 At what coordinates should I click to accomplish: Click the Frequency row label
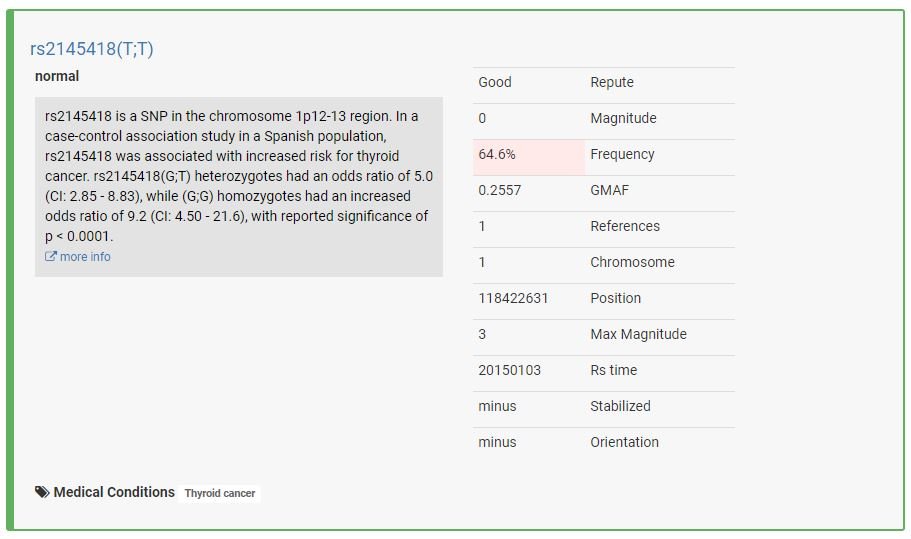tap(622, 154)
